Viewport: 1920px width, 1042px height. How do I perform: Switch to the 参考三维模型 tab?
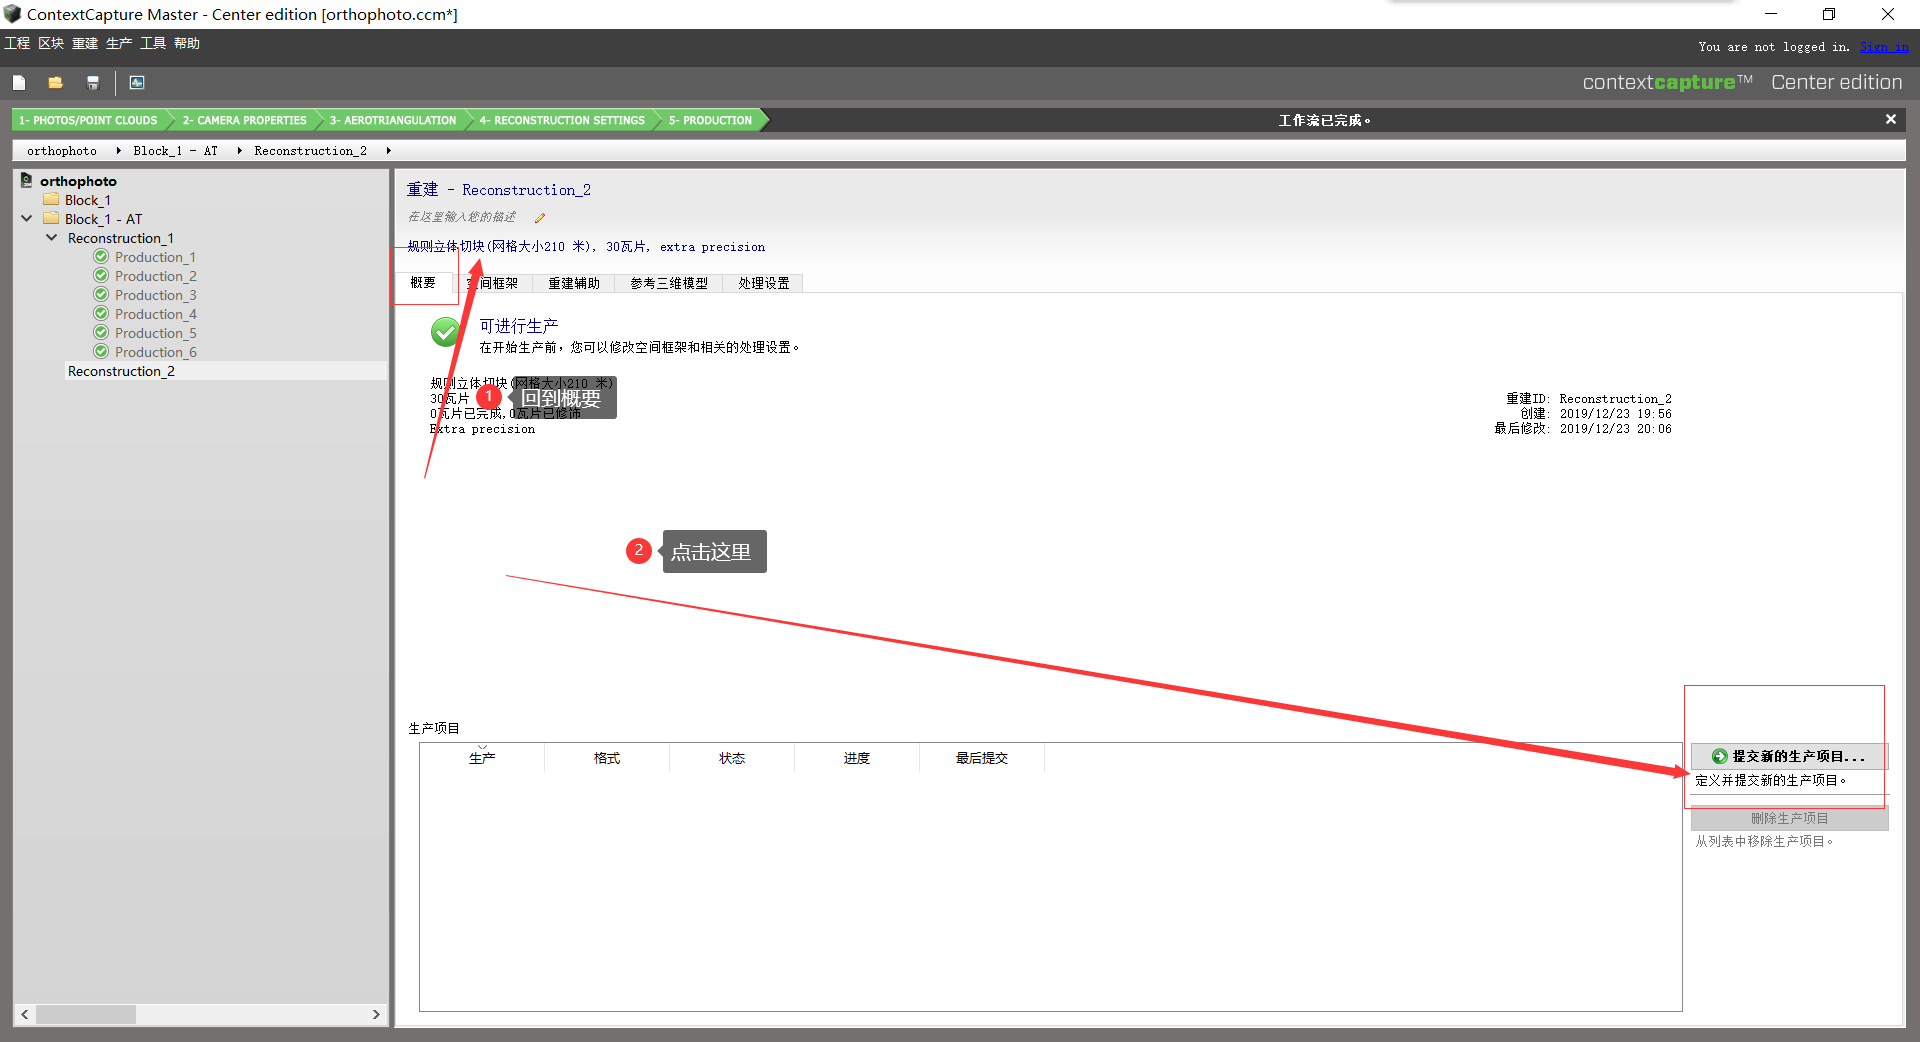(669, 284)
